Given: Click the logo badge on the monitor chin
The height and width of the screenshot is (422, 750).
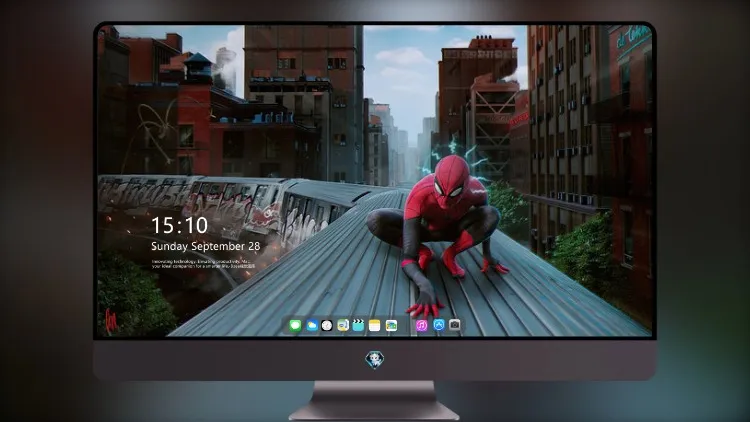Looking at the screenshot, I should (375, 360).
